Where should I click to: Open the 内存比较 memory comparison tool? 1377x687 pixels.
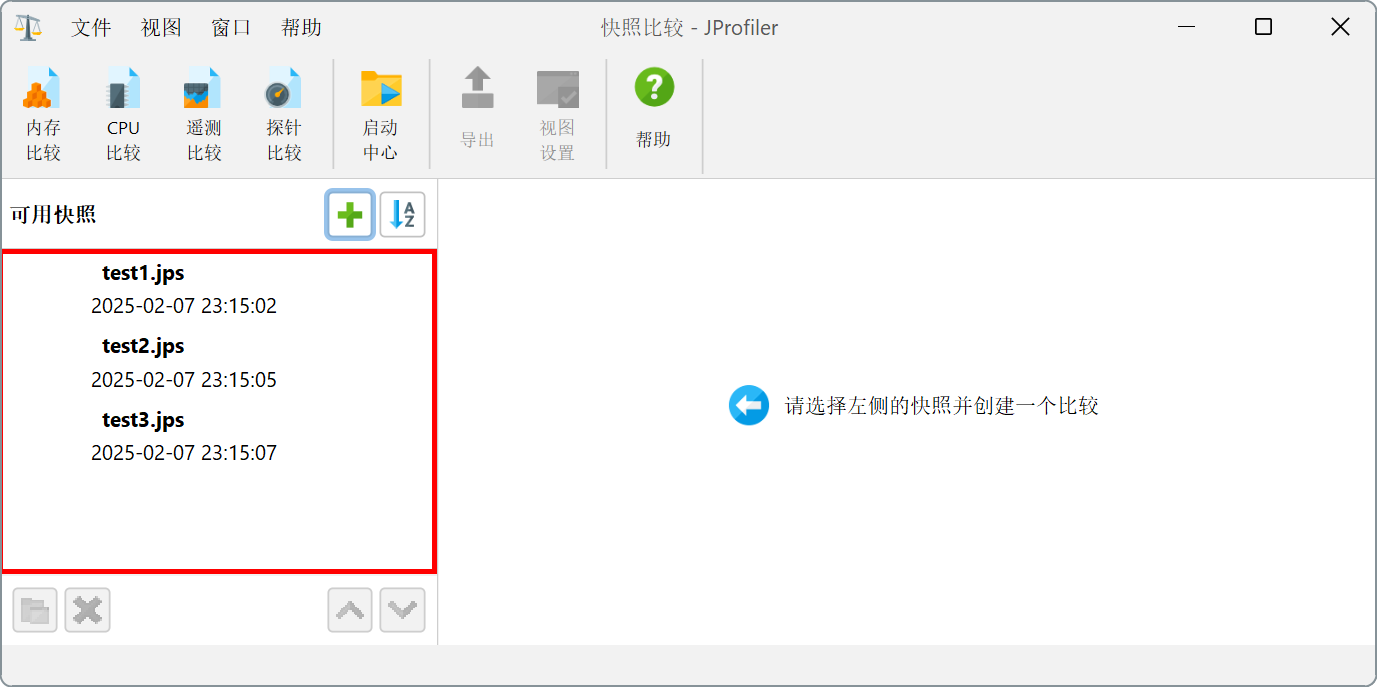coord(43,114)
